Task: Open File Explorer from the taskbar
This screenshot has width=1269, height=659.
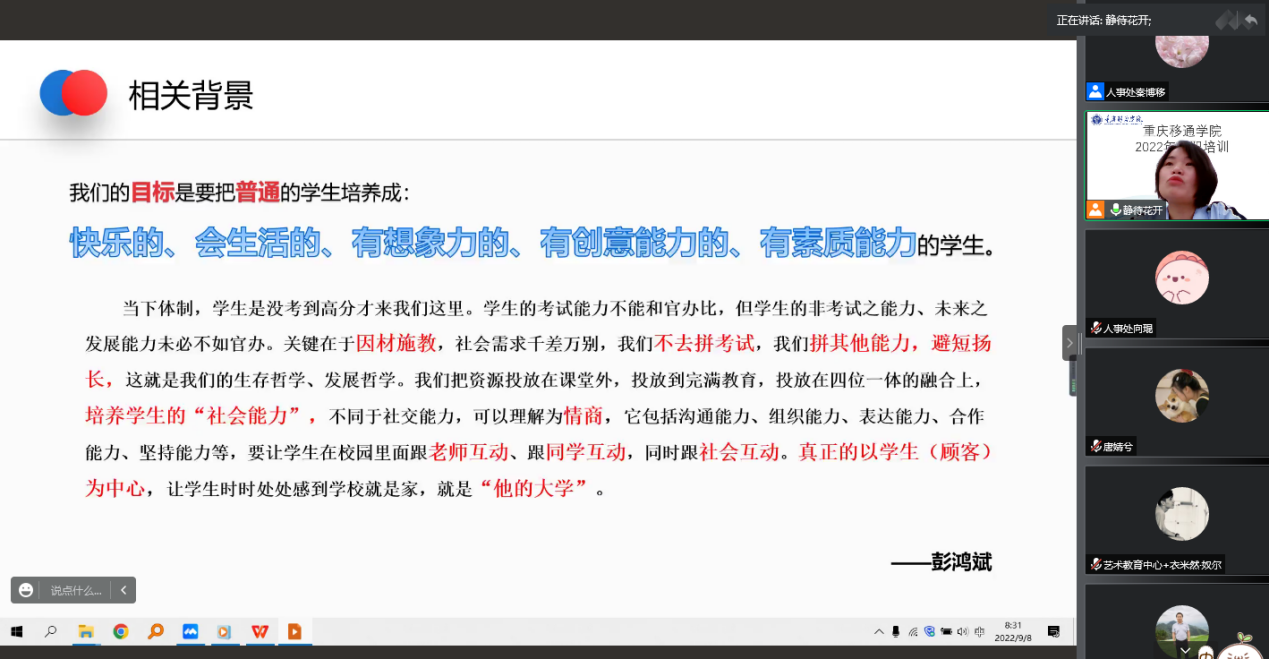Action: point(86,631)
